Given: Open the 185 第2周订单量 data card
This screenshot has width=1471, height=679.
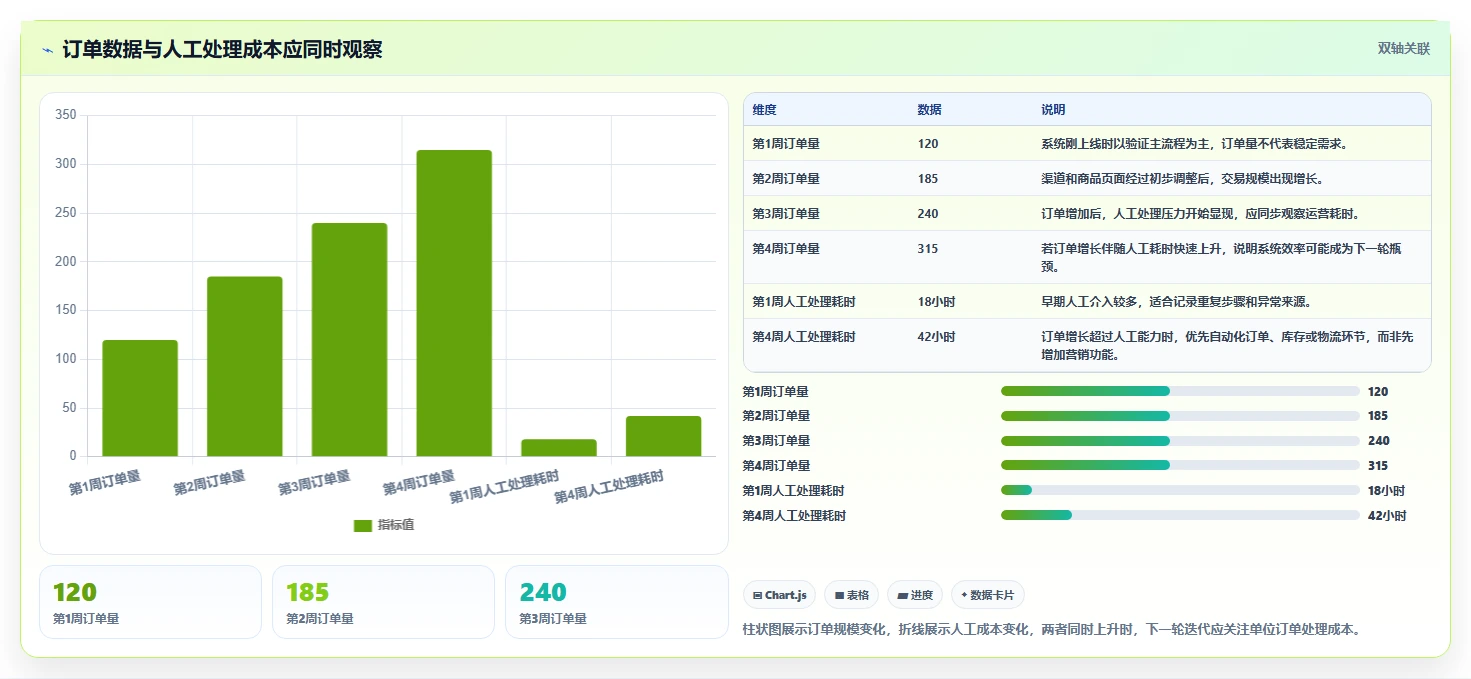Looking at the screenshot, I should pyautogui.click(x=383, y=602).
